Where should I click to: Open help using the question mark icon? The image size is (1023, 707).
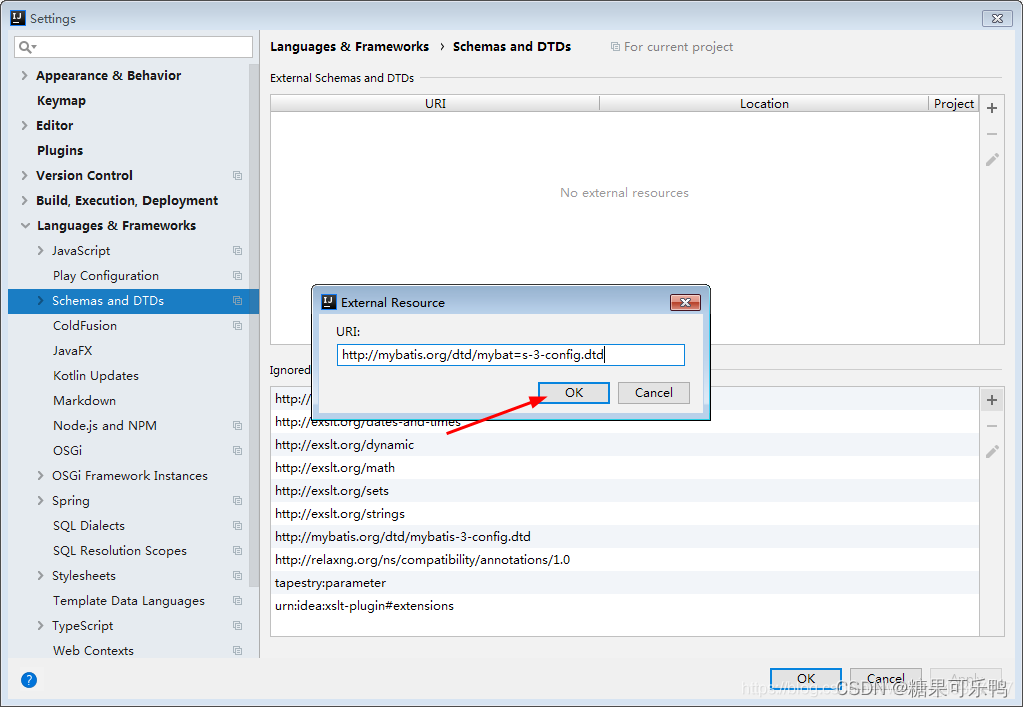click(x=28, y=679)
